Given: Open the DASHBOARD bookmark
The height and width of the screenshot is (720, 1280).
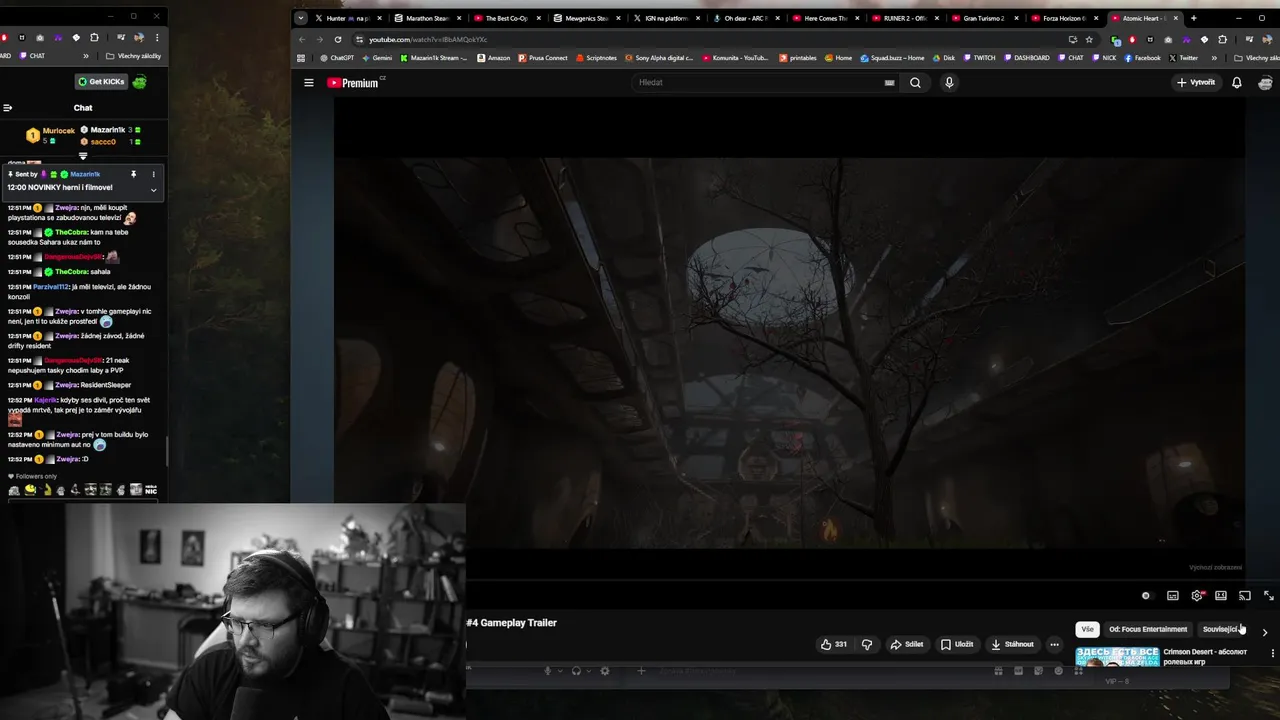Looking at the screenshot, I should pos(1027,58).
